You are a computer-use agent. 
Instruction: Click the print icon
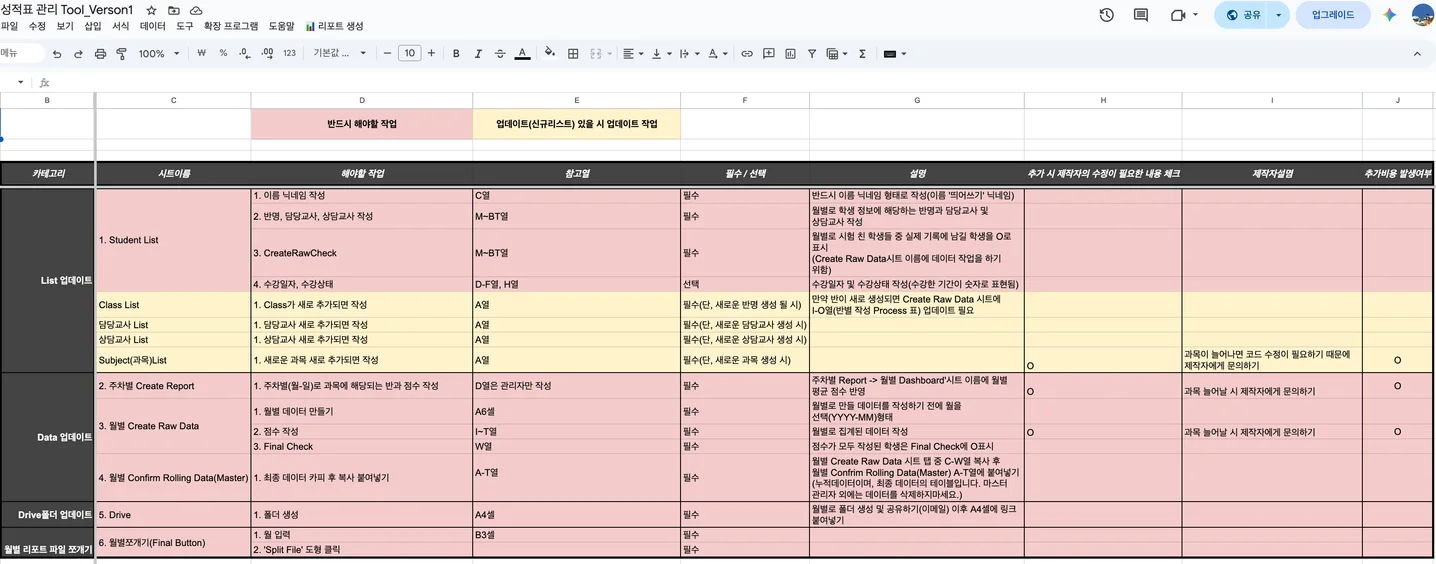[100, 54]
